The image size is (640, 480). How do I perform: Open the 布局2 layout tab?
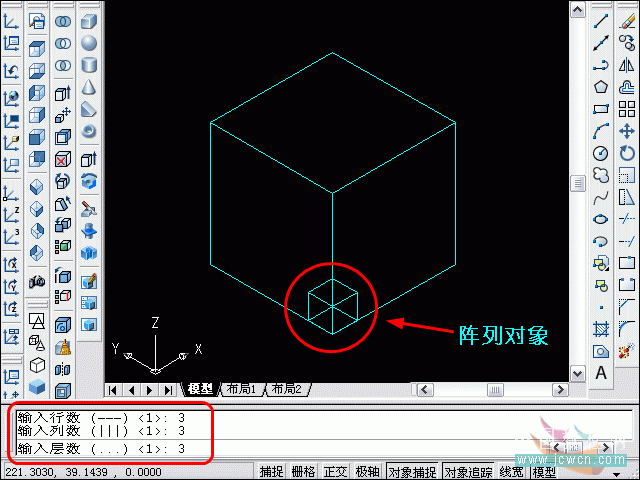[x=285, y=389]
